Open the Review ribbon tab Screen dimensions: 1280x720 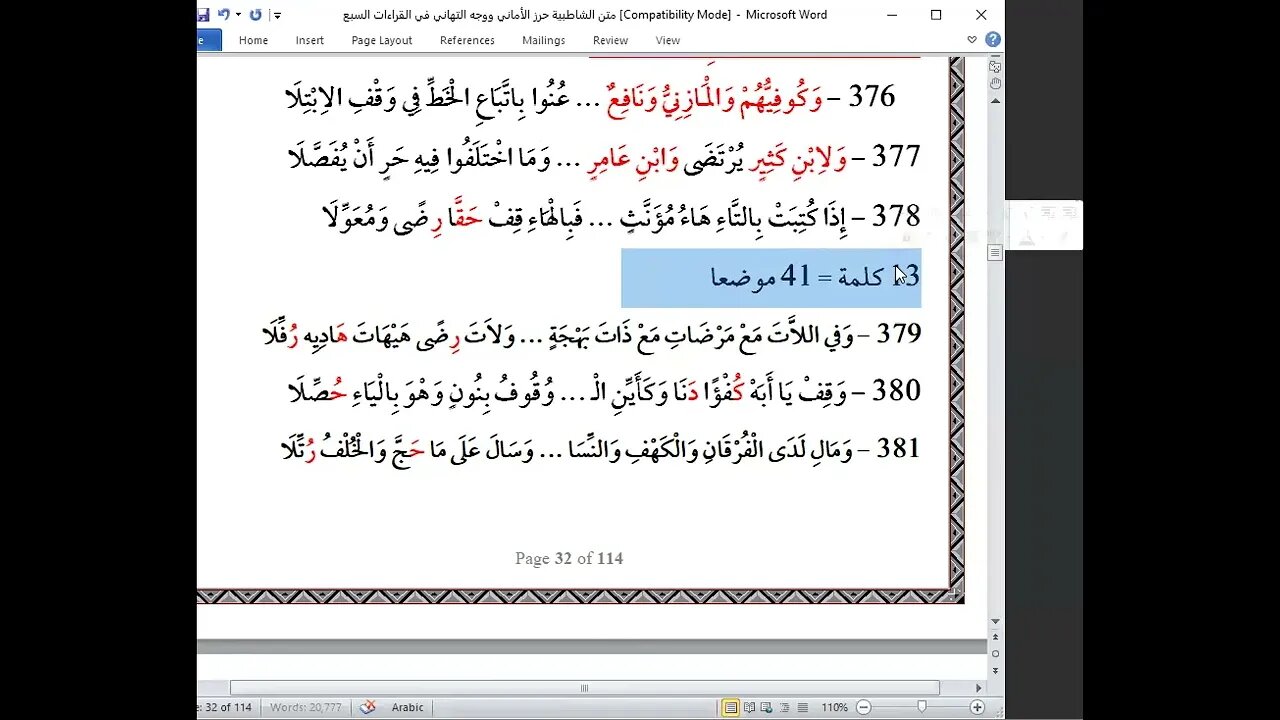(x=610, y=40)
